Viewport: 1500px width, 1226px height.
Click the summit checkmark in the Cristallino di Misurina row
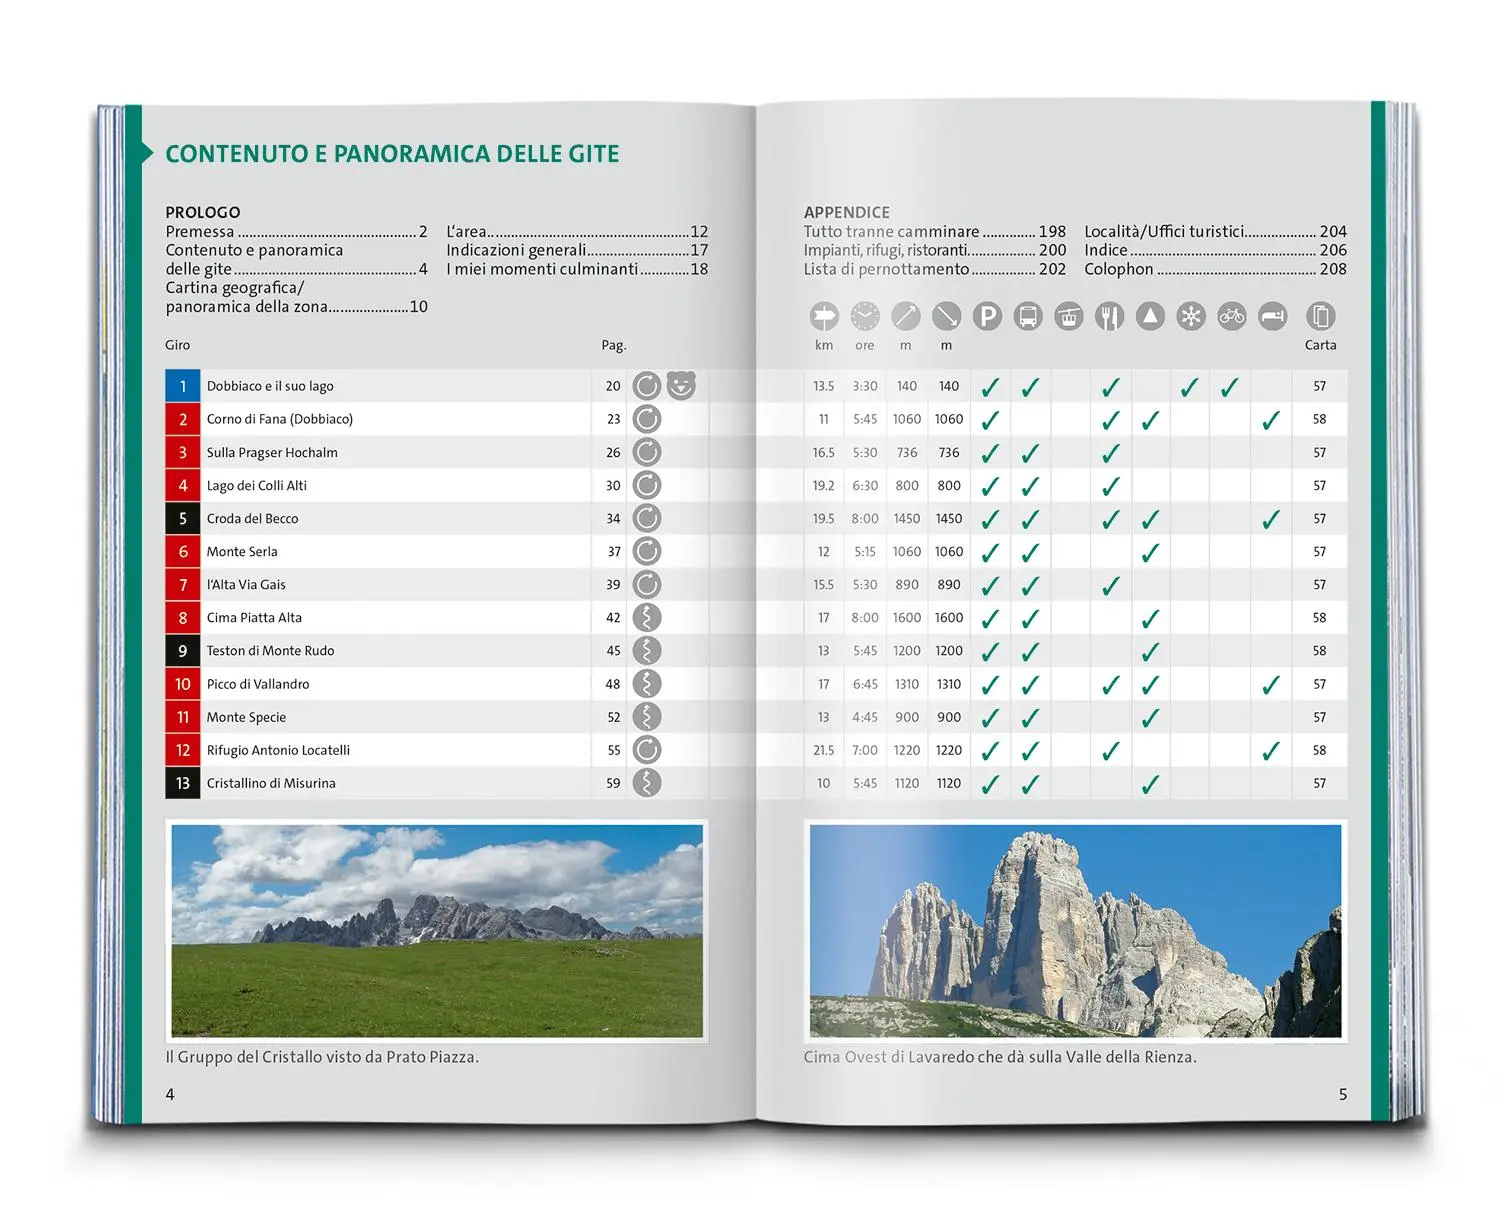(1151, 784)
